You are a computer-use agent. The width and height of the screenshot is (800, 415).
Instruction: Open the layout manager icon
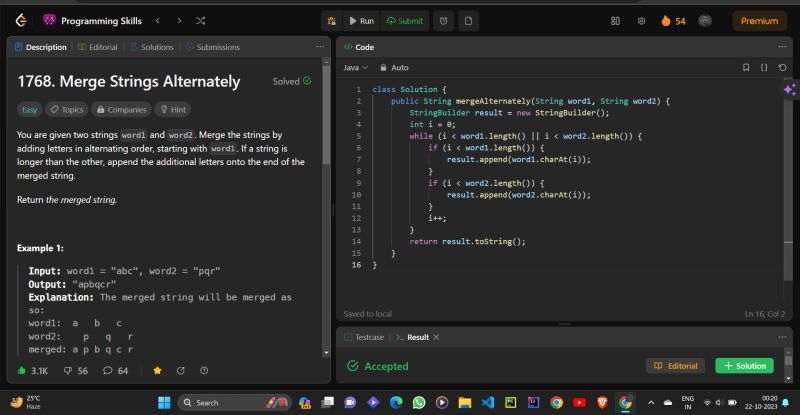(615, 21)
